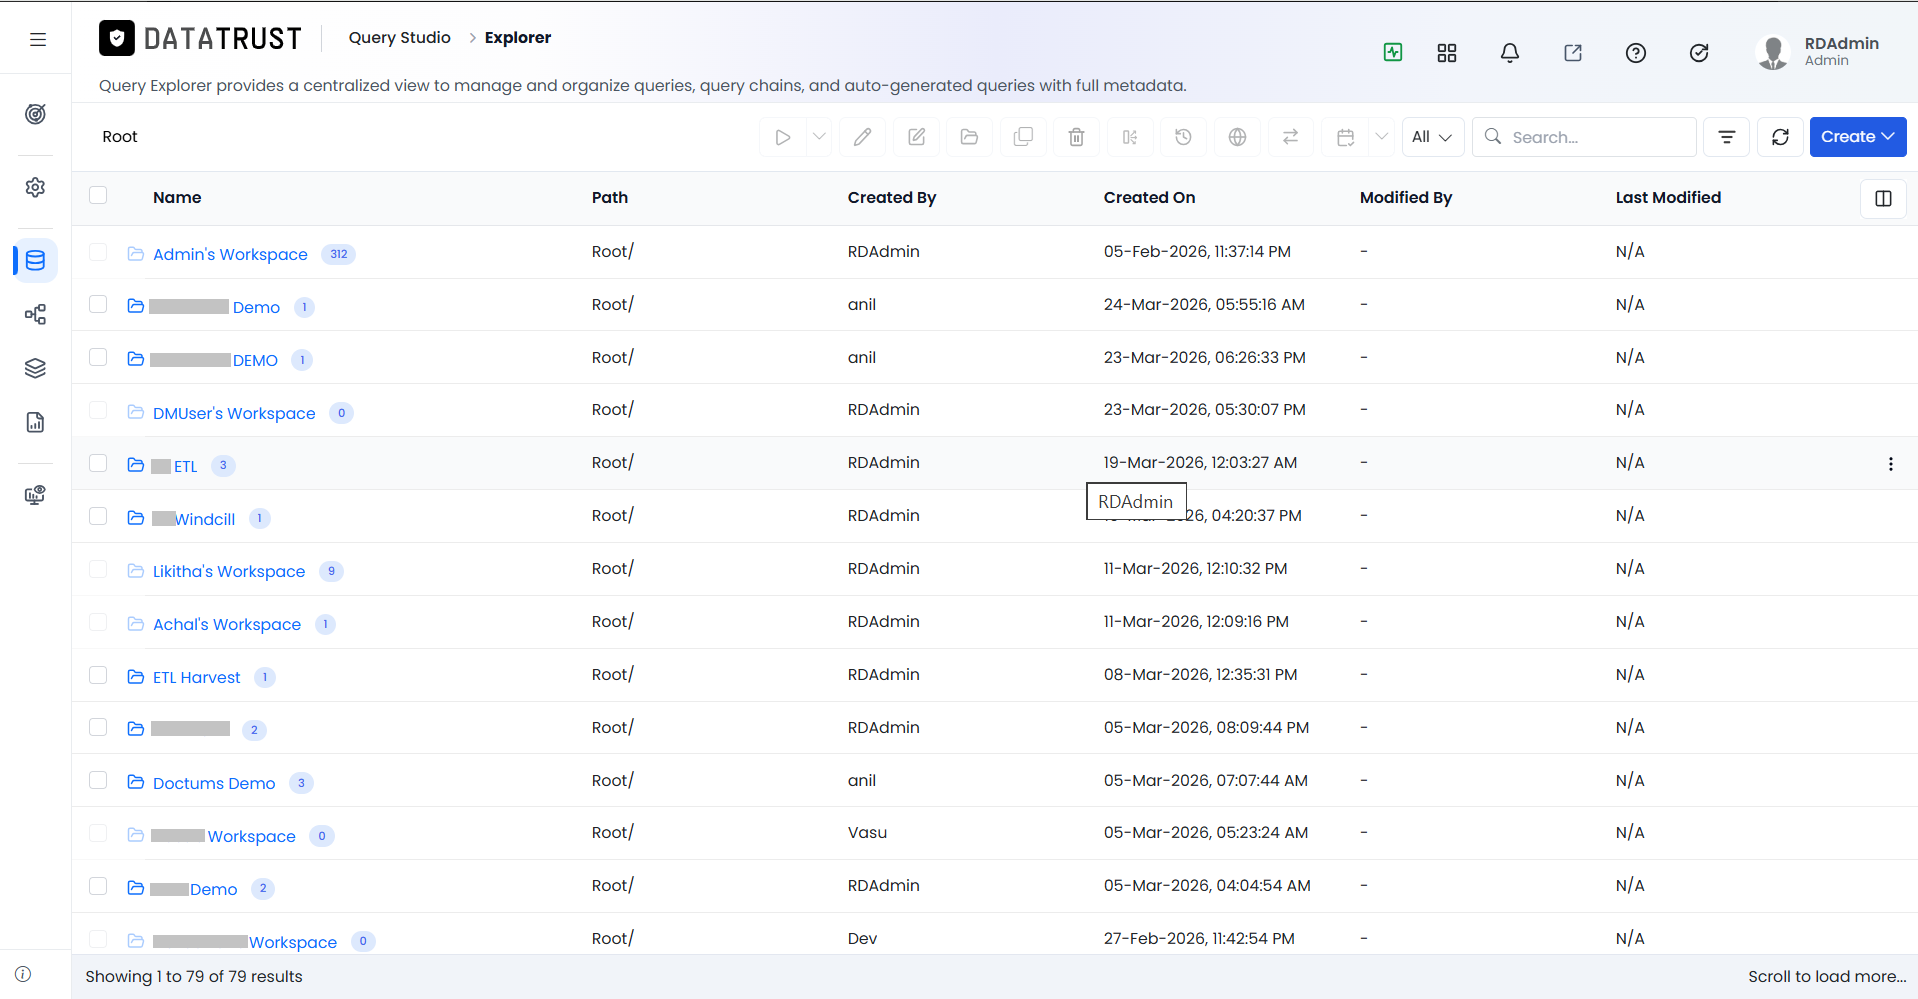Click the green activity monitor icon
The image size is (1918, 999).
[1393, 52]
